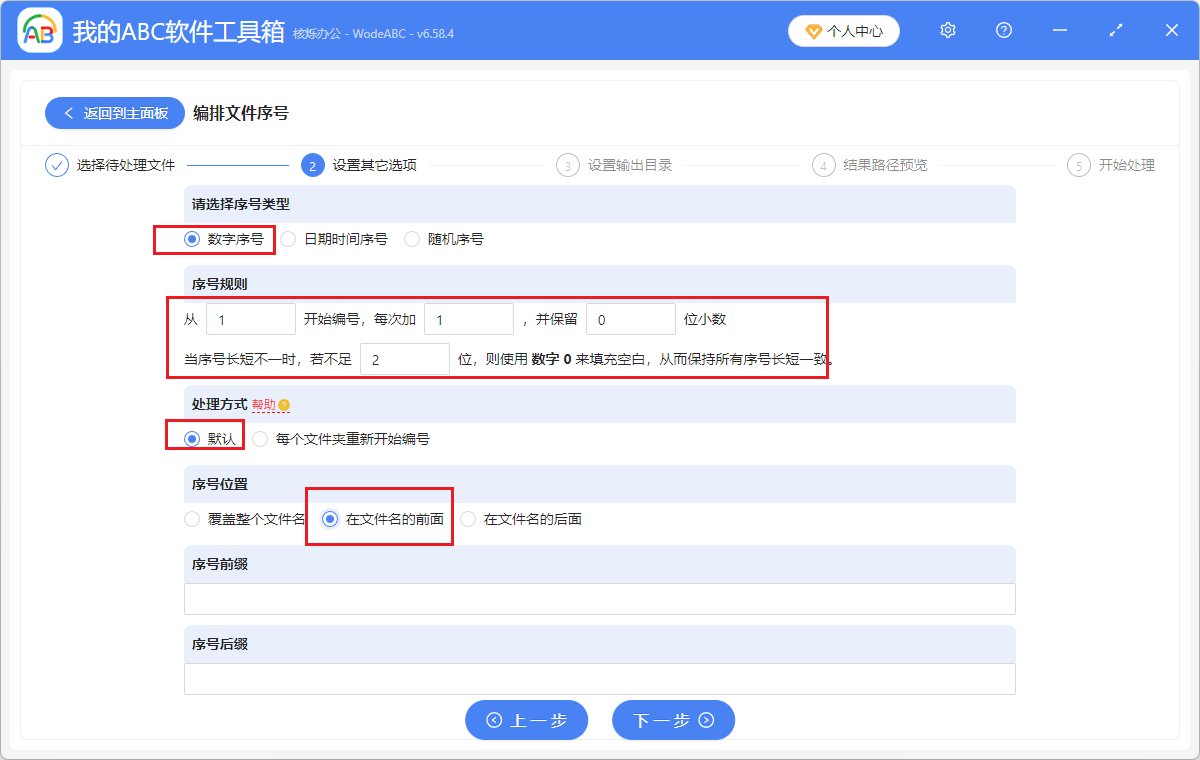Click the 上一步 button
The width and height of the screenshot is (1200, 760).
526,720
